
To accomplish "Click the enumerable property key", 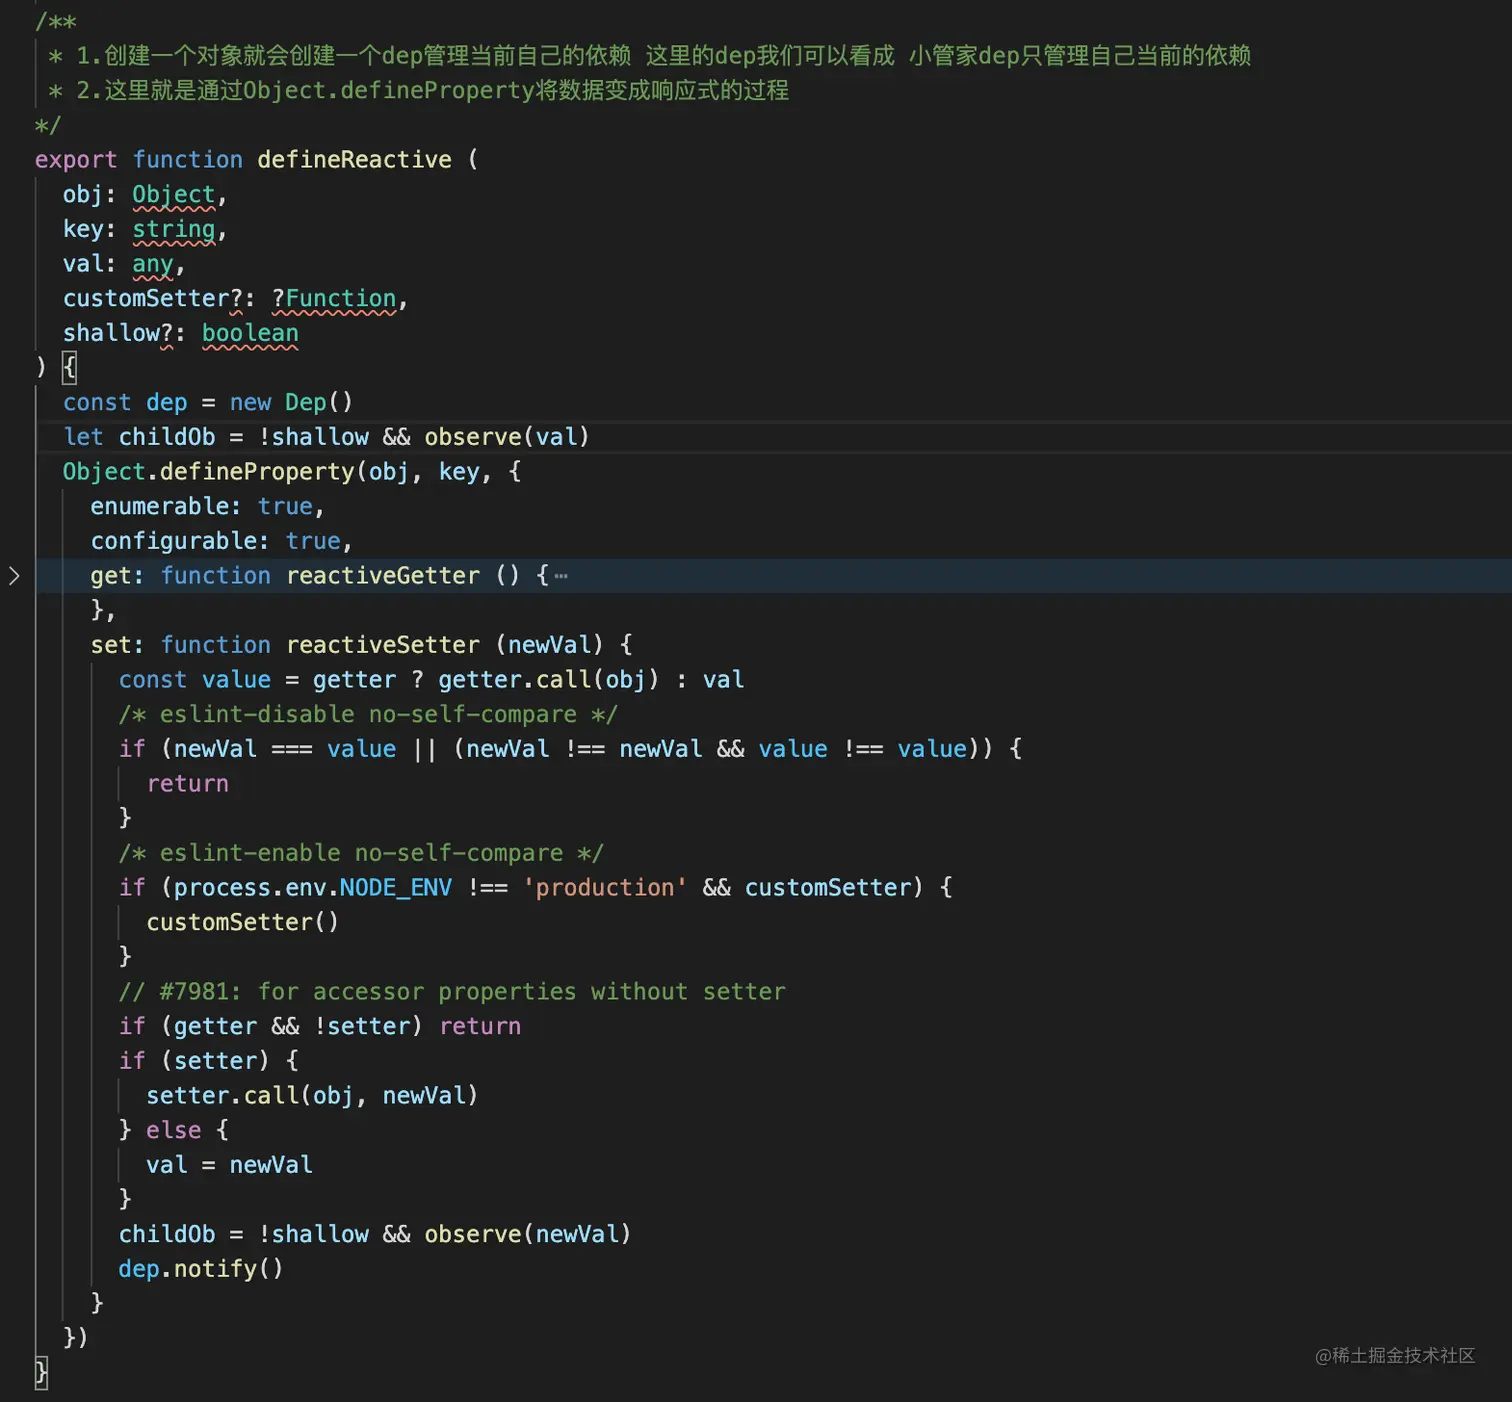I will click(x=160, y=507).
